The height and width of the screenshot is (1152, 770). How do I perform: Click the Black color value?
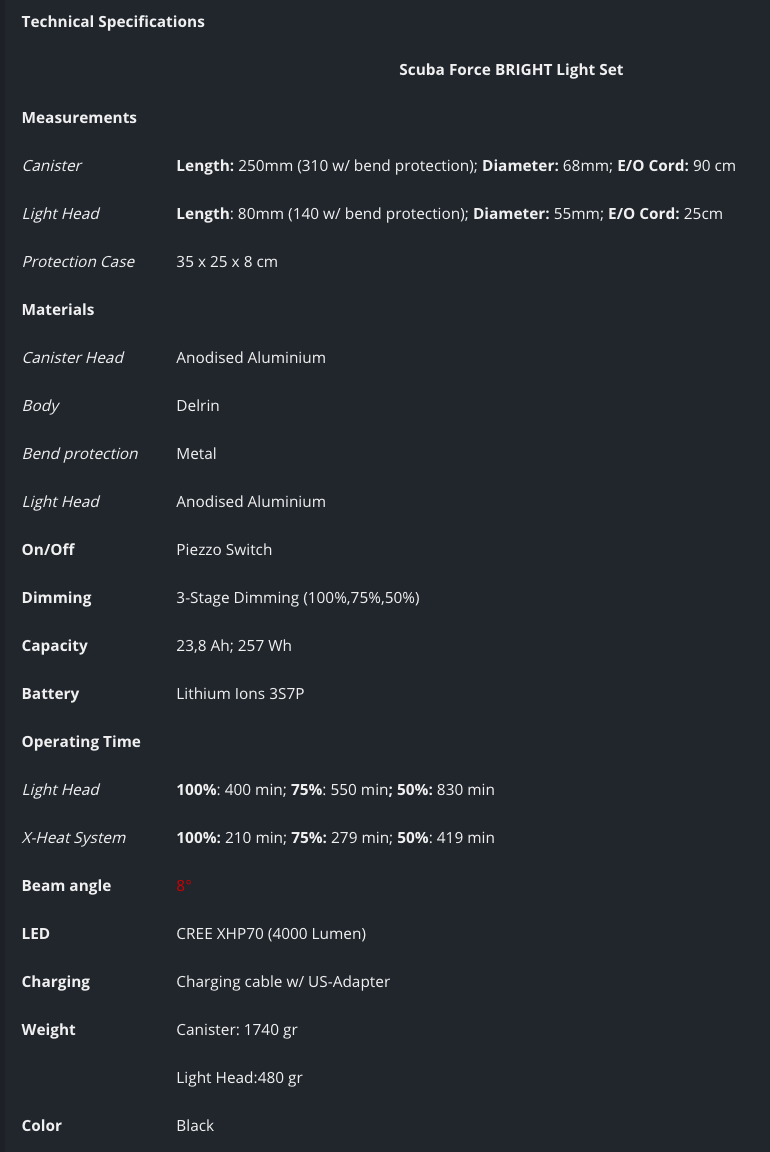point(195,1126)
